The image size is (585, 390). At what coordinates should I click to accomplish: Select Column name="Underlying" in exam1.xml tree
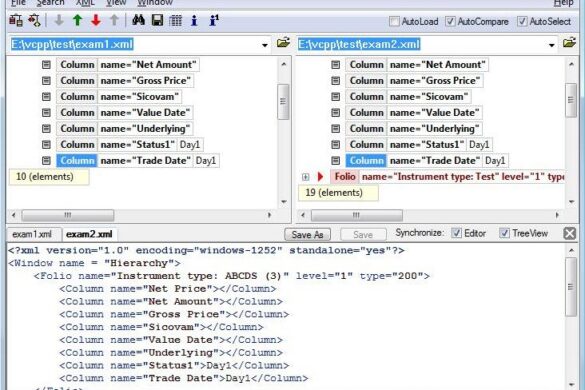124,129
